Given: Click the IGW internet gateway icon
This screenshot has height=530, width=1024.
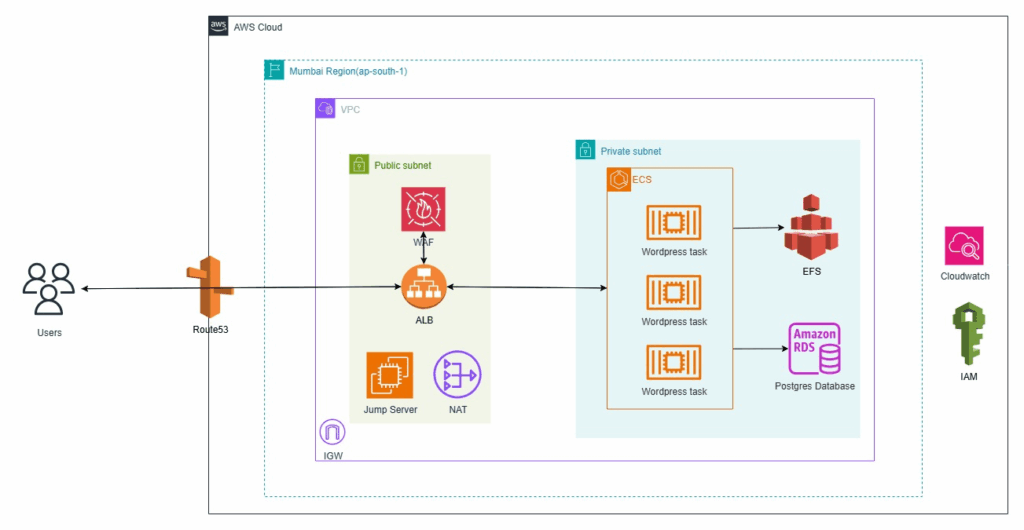Looking at the screenshot, I should tap(331, 433).
